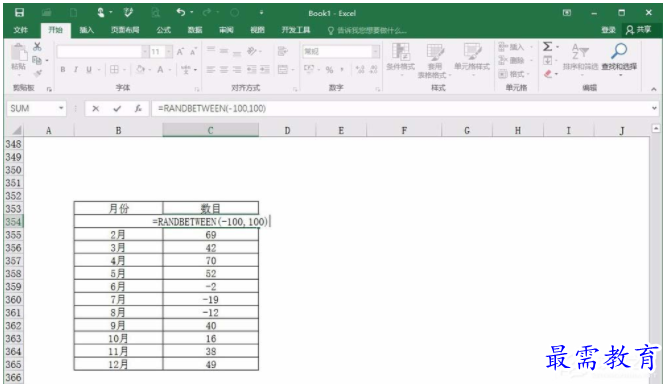This screenshot has width=667, height=389.
Task: Click the Fill down arrow icon
Action: click(x=548, y=60)
